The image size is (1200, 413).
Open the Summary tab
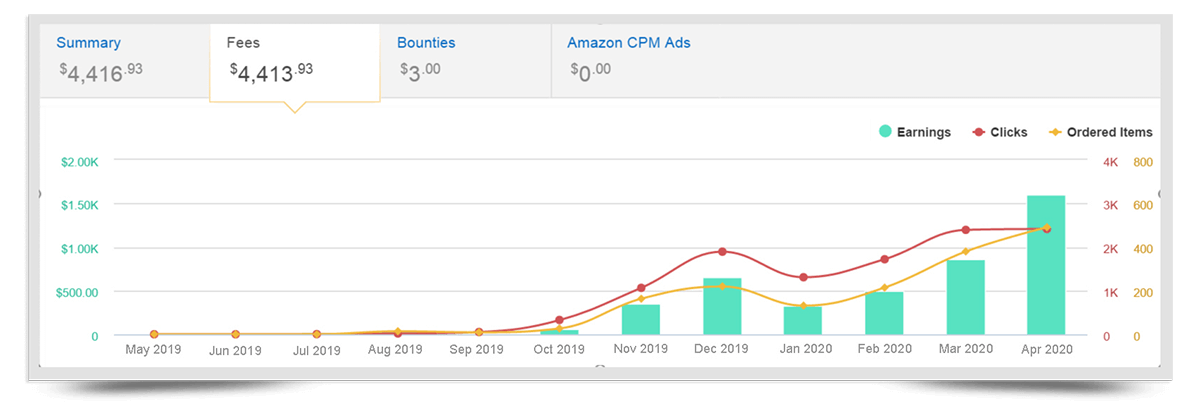pos(88,43)
